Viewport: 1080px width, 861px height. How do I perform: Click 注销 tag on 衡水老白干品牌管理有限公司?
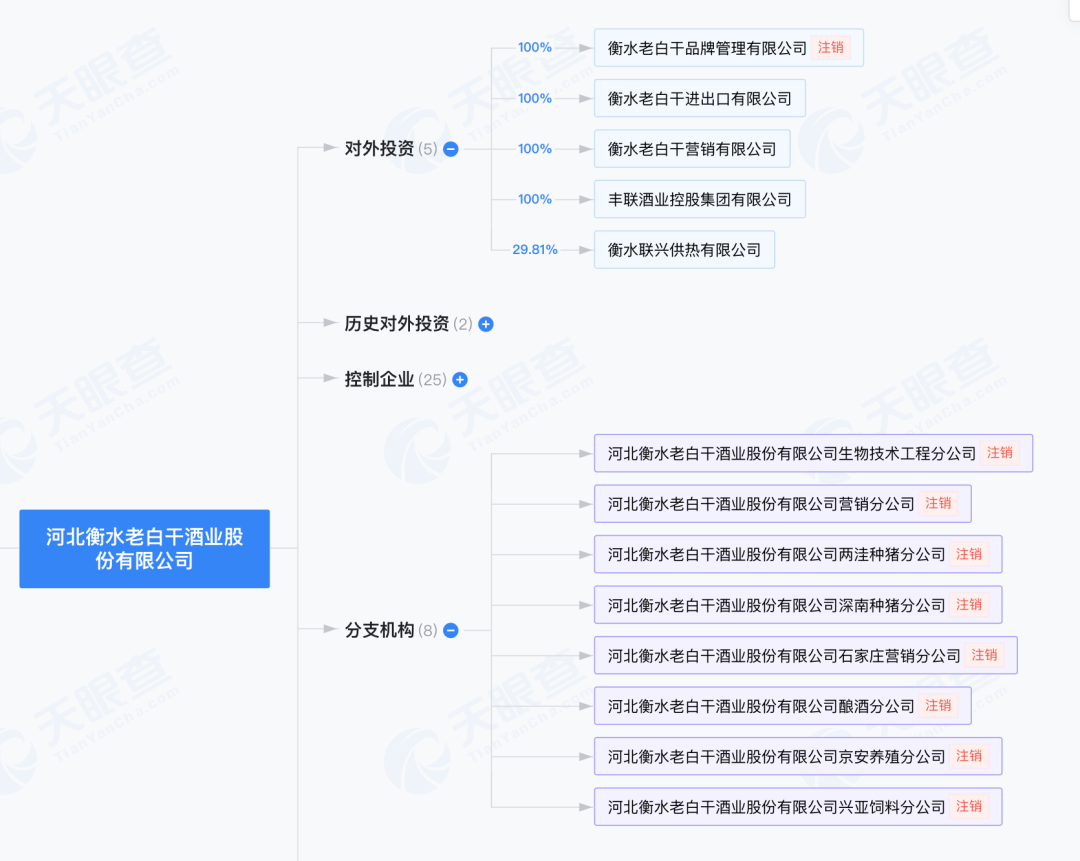coord(831,48)
